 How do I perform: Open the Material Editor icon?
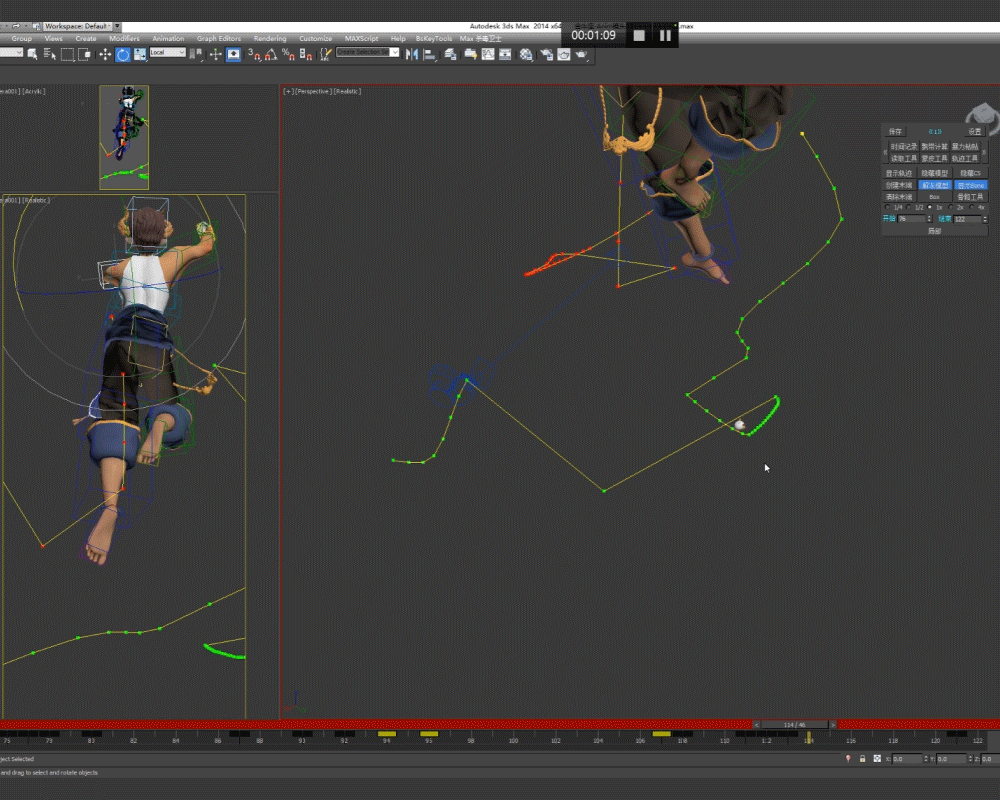click(526, 55)
